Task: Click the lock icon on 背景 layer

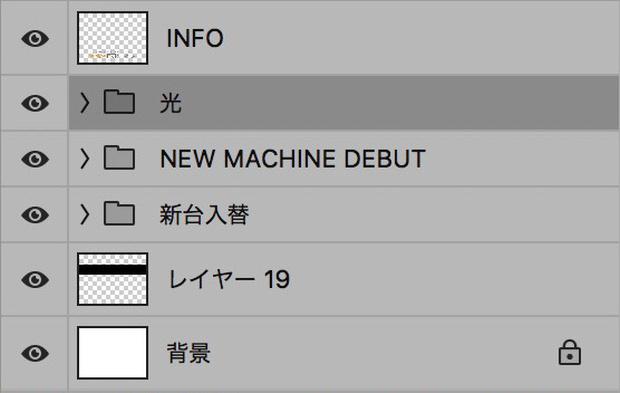Action: pos(569,352)
